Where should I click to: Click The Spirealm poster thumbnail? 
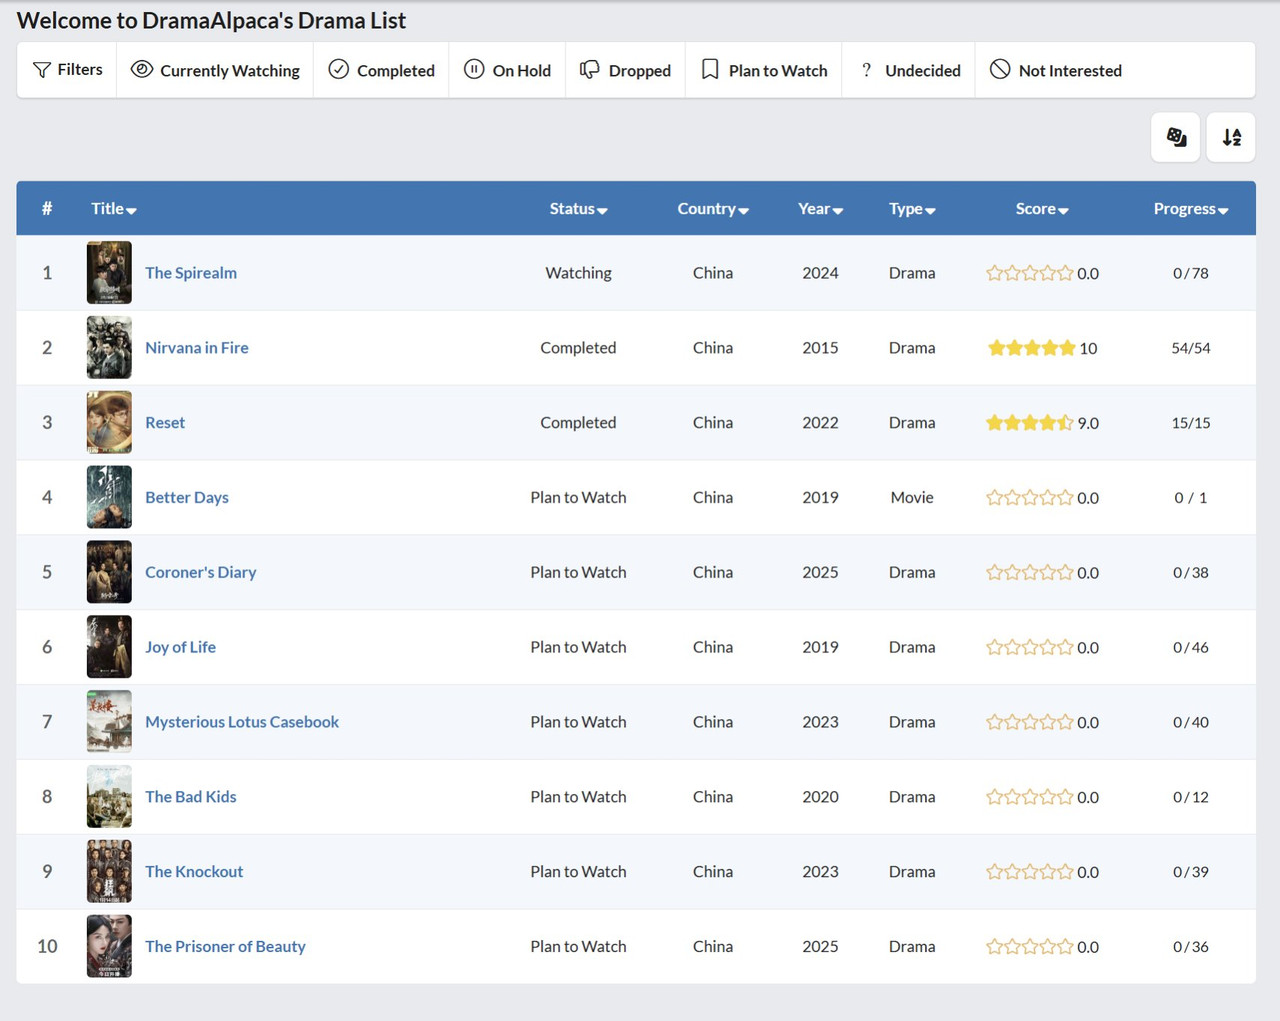(109, 273)
